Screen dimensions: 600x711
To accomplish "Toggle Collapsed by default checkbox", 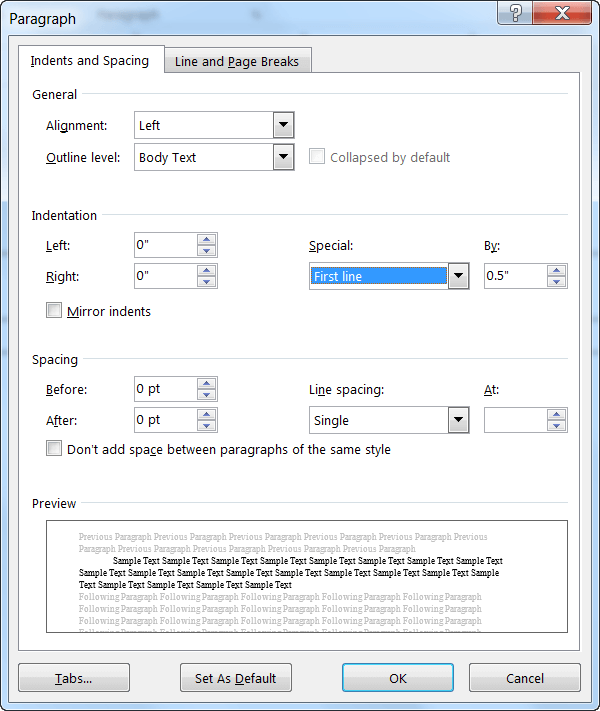I will click(x=317, y=156).
